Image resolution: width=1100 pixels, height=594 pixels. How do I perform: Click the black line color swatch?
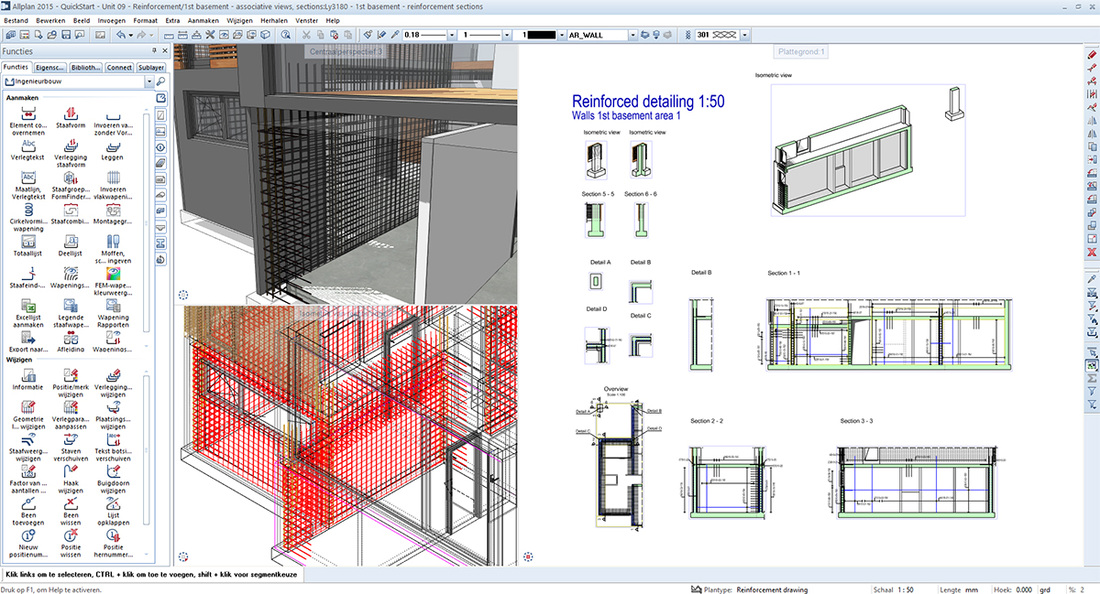[x=541, y=34]
